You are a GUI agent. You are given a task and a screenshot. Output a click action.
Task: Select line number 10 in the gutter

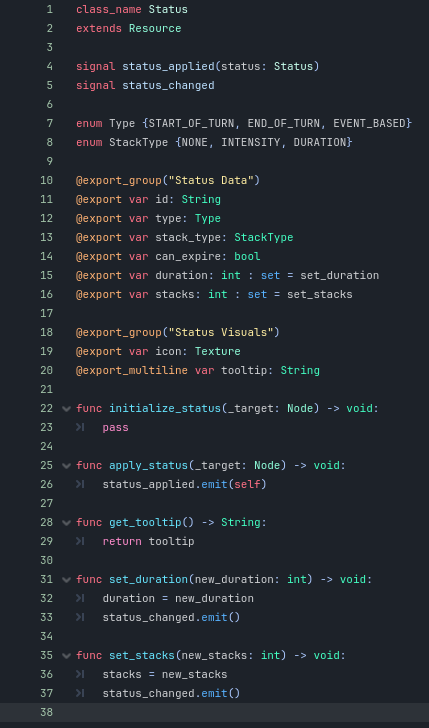point(46,180)
